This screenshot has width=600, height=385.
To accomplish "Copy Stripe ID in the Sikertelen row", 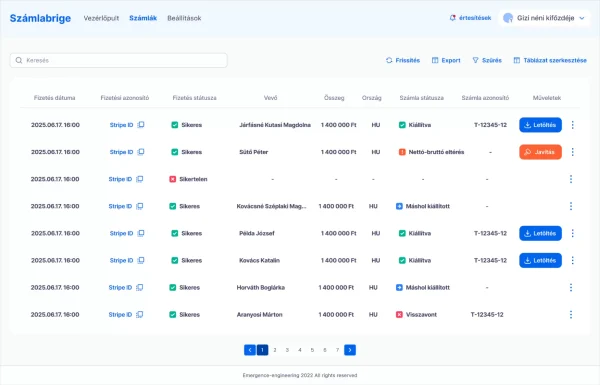I will click(x=140, y=179).
